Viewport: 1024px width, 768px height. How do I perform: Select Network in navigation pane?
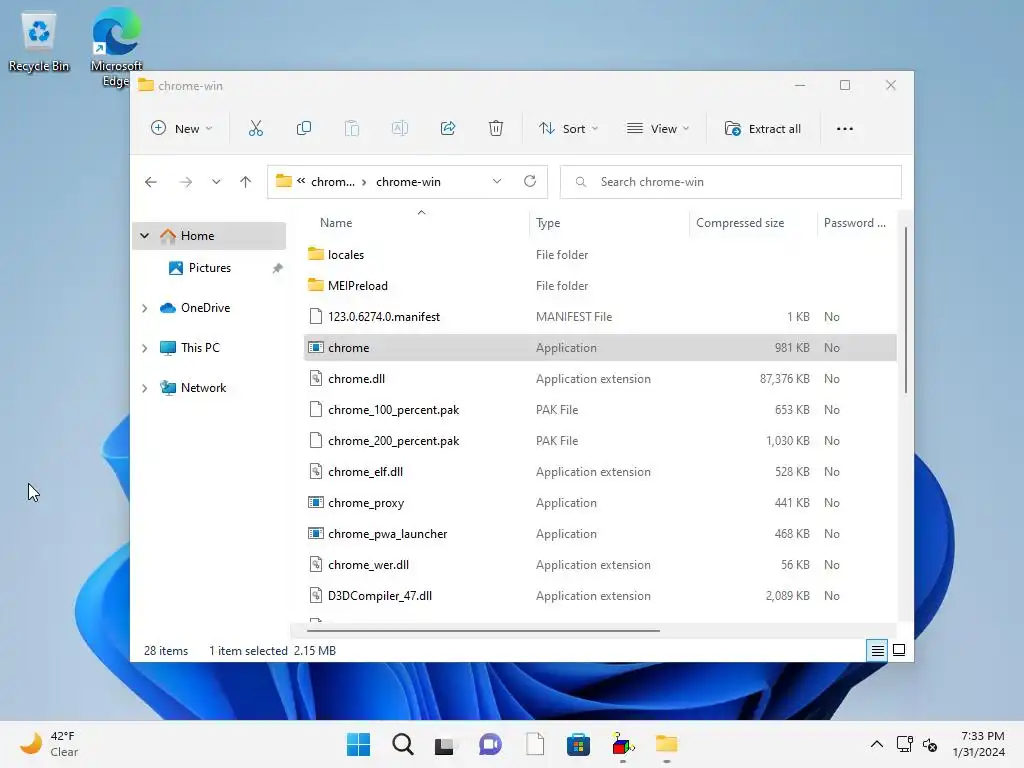coord(204,387)
